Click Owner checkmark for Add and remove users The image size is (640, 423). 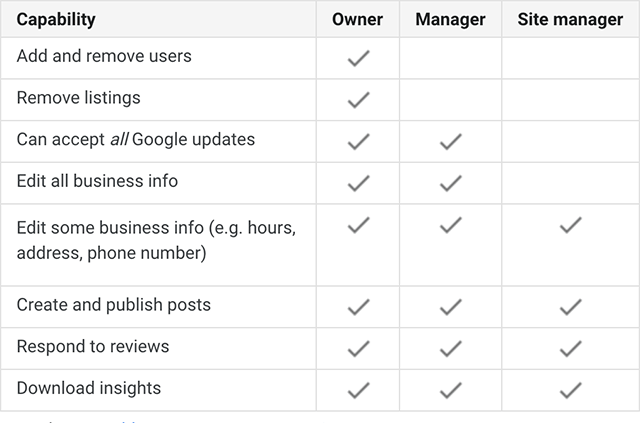coord(358,59)
